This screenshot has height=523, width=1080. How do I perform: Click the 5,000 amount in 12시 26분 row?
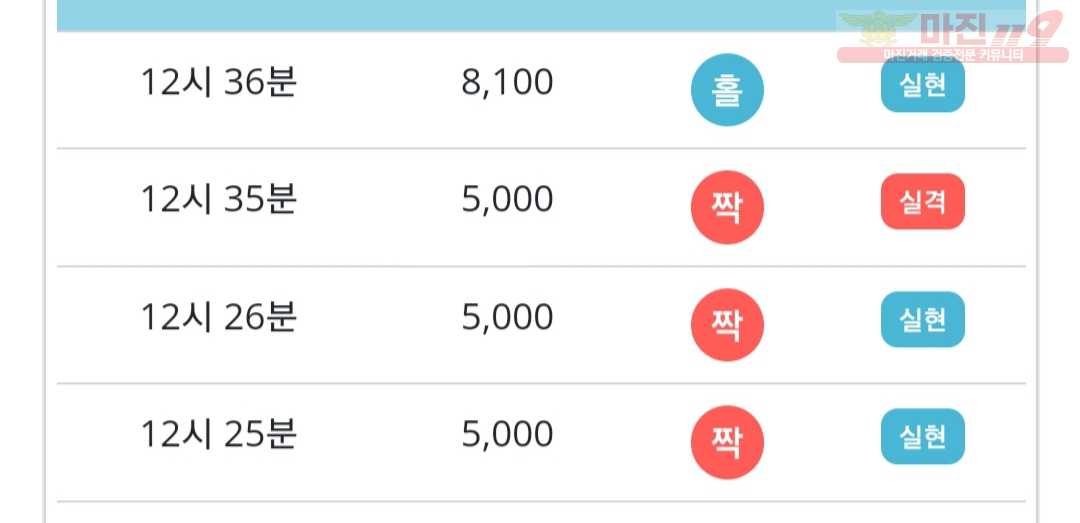click(x=508, y=318)
